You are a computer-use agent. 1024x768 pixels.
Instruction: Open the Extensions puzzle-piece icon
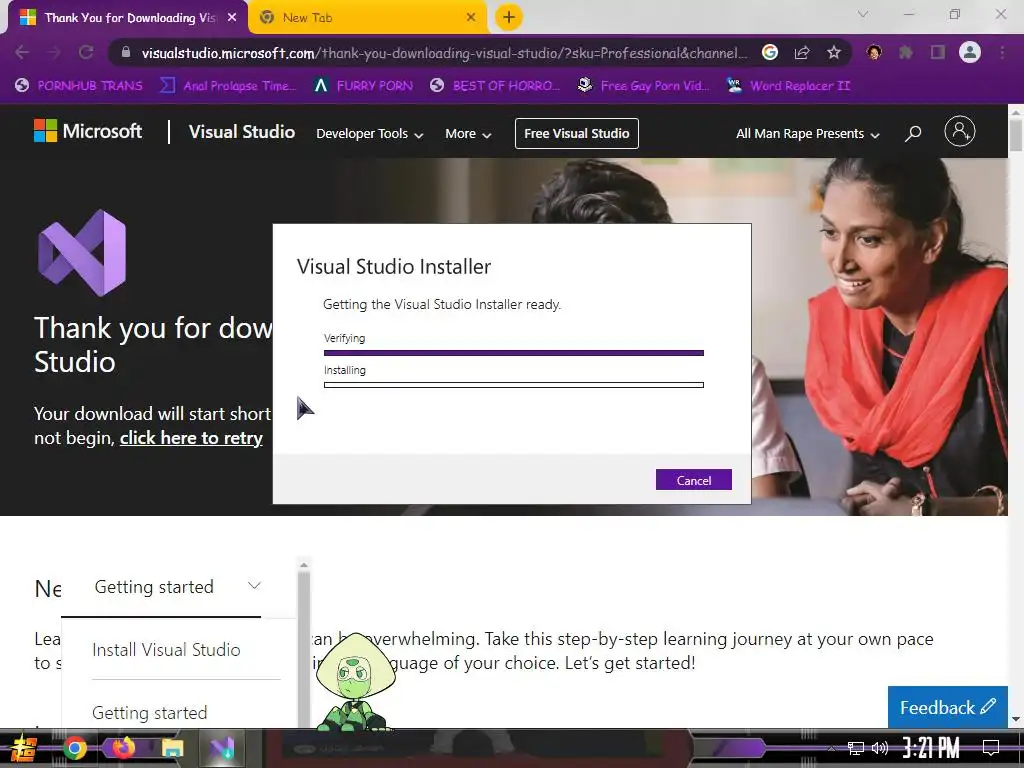coord(905,52)
